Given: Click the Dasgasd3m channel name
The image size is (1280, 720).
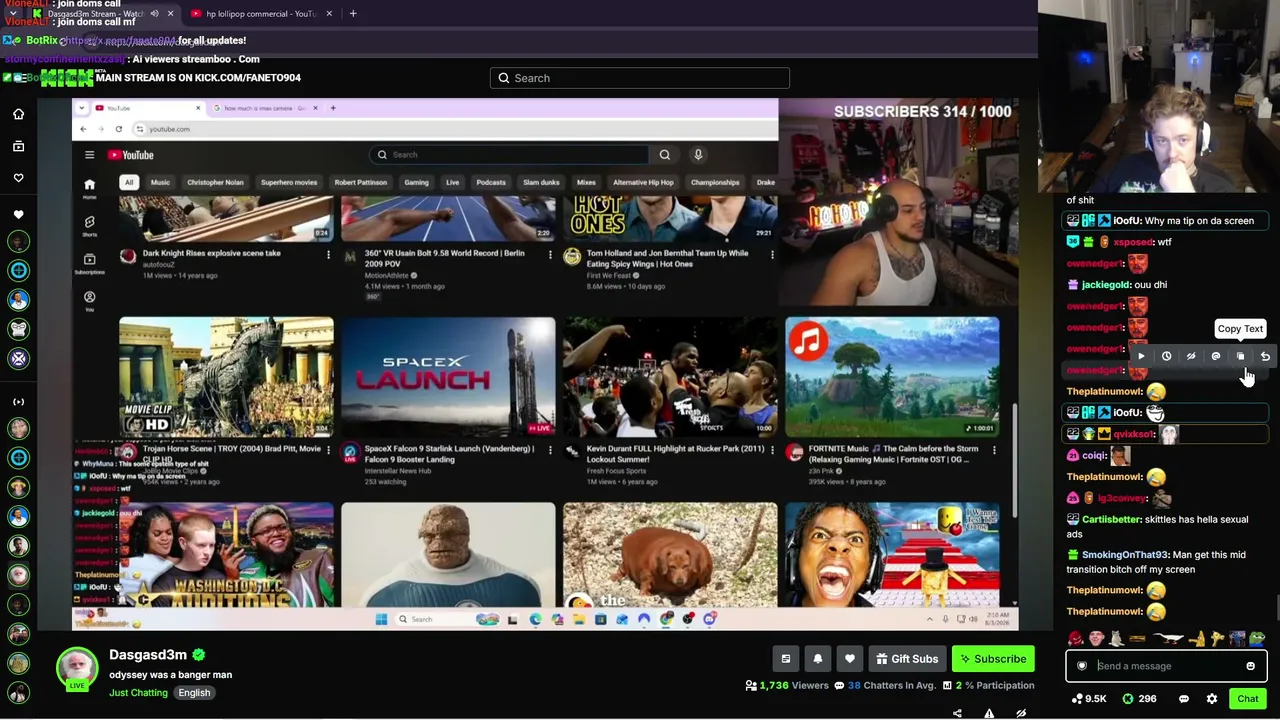Looking at the screenshot, I should (148, 655).
